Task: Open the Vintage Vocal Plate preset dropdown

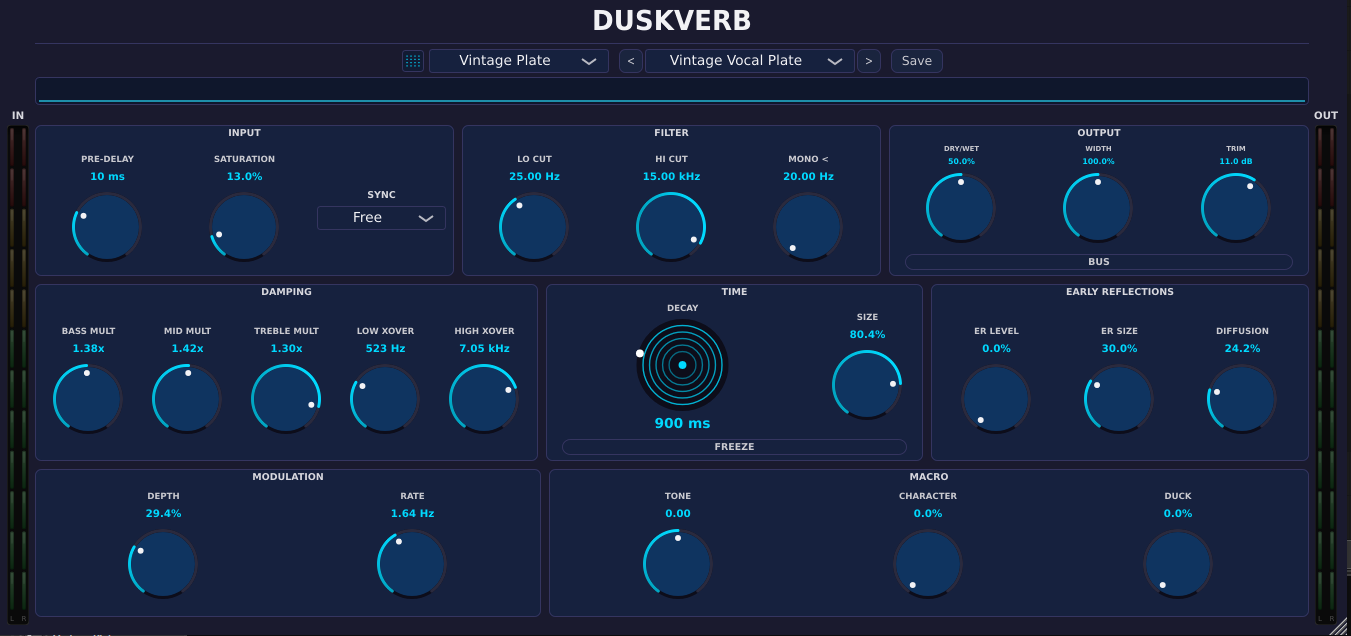Action: tap(750, 61)
